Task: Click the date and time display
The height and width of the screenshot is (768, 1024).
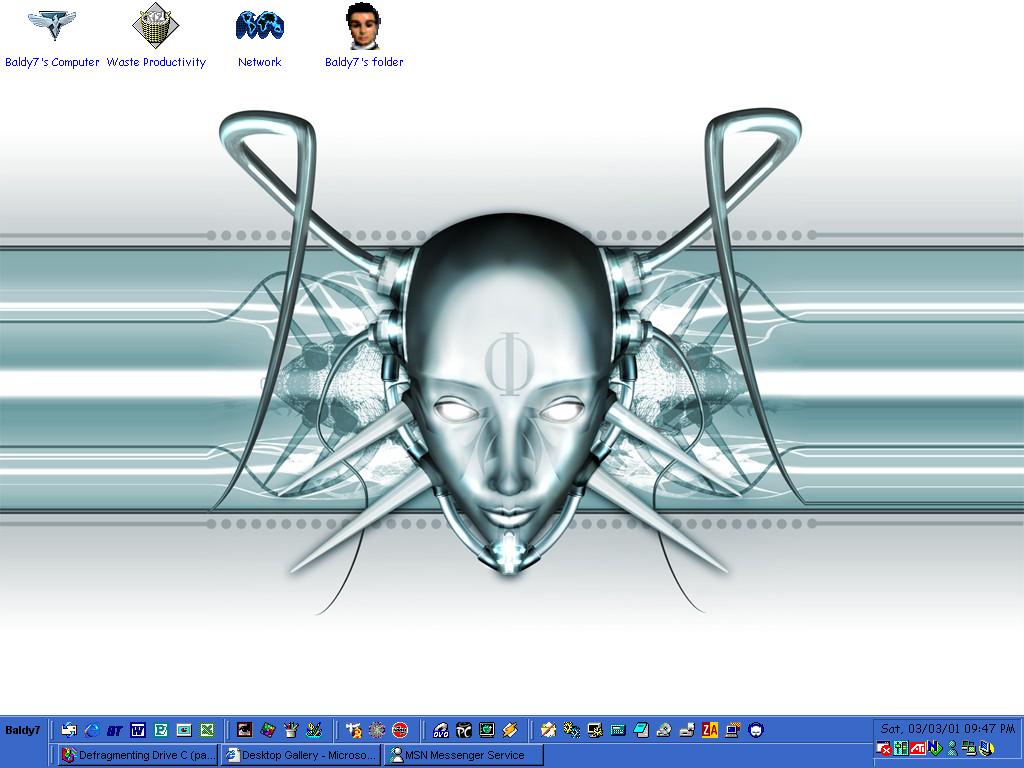Action: (x=946, y=729)
